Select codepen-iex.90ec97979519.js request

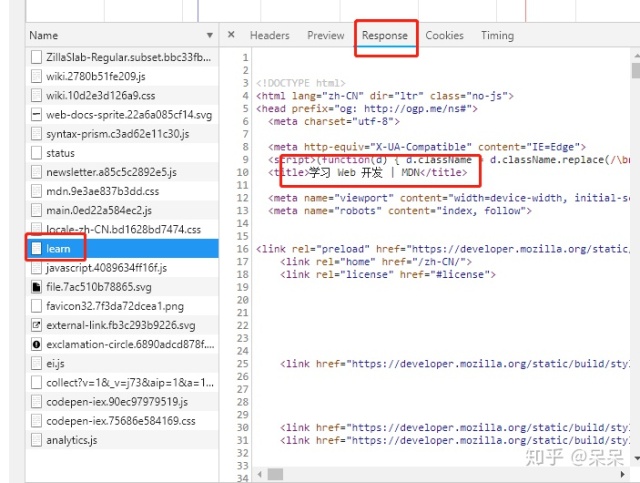click(x=117, y=402)
